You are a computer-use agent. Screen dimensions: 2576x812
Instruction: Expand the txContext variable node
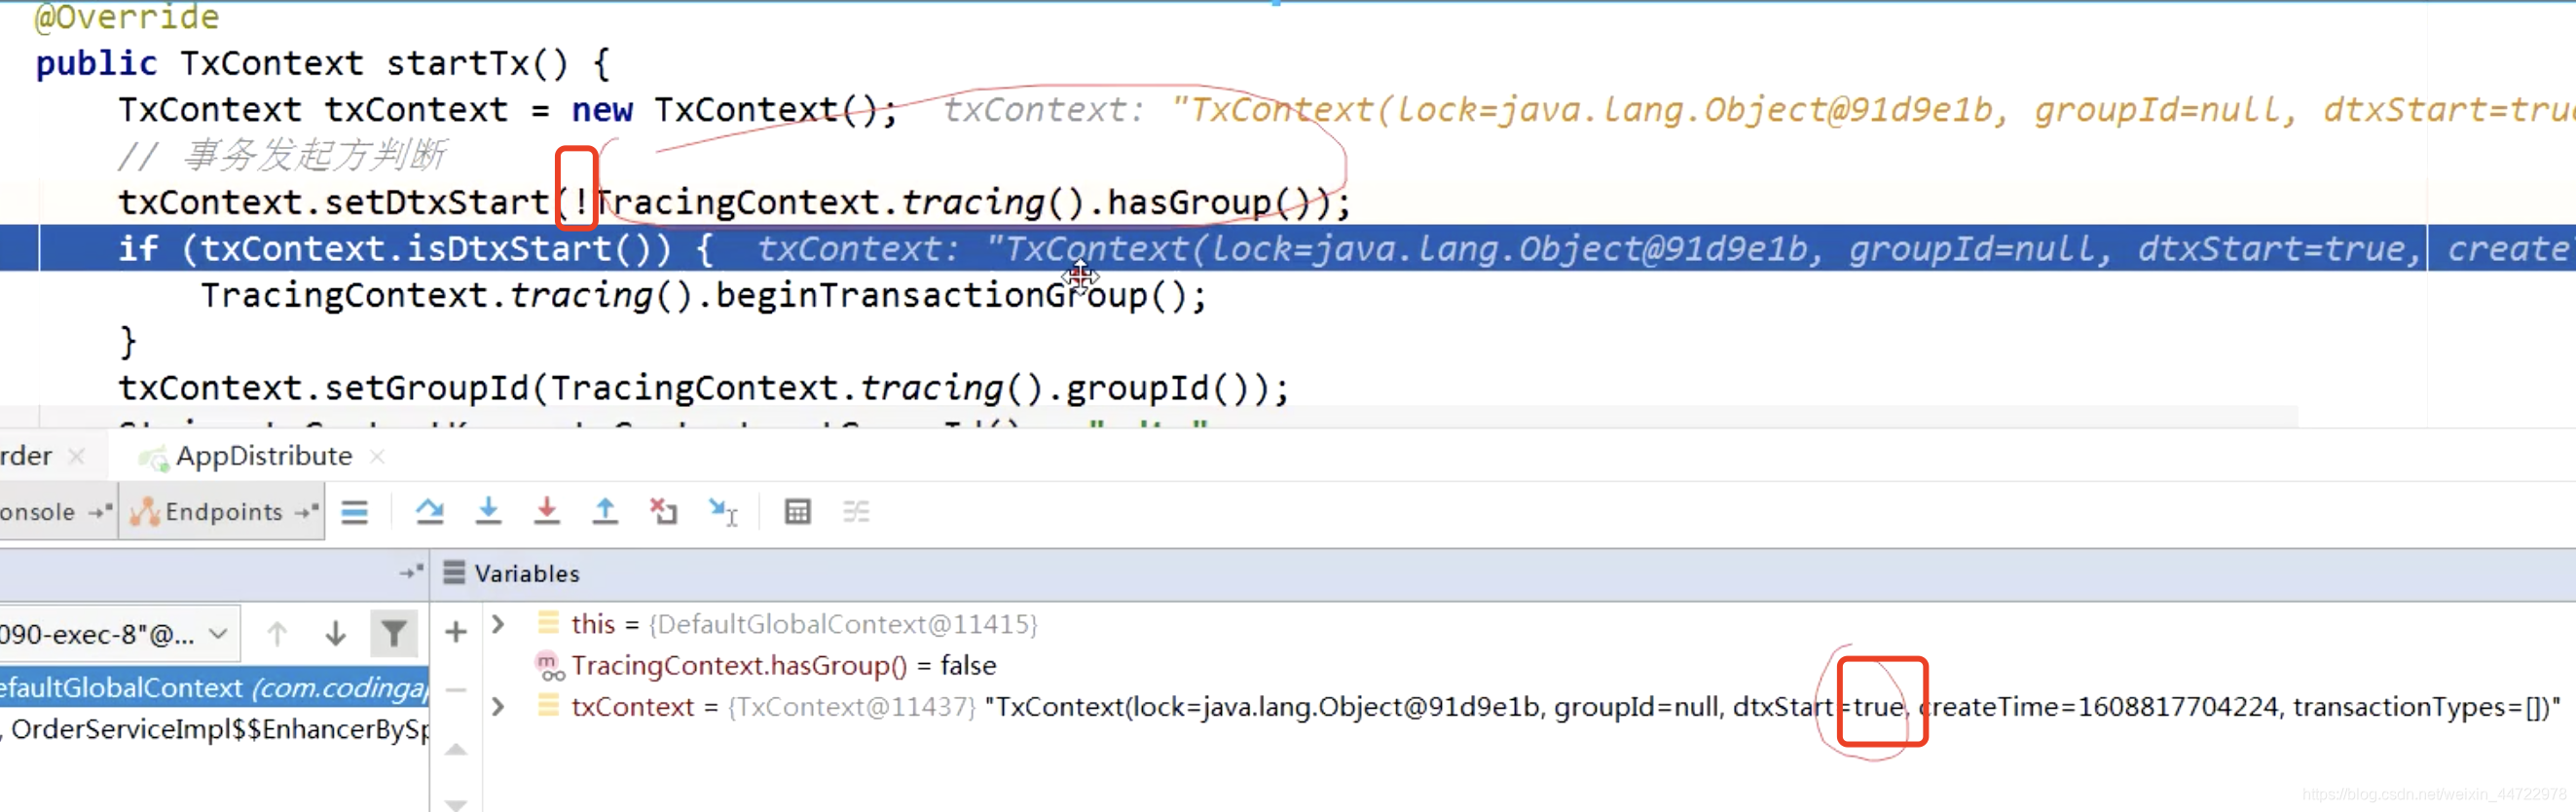click(498, 707)
